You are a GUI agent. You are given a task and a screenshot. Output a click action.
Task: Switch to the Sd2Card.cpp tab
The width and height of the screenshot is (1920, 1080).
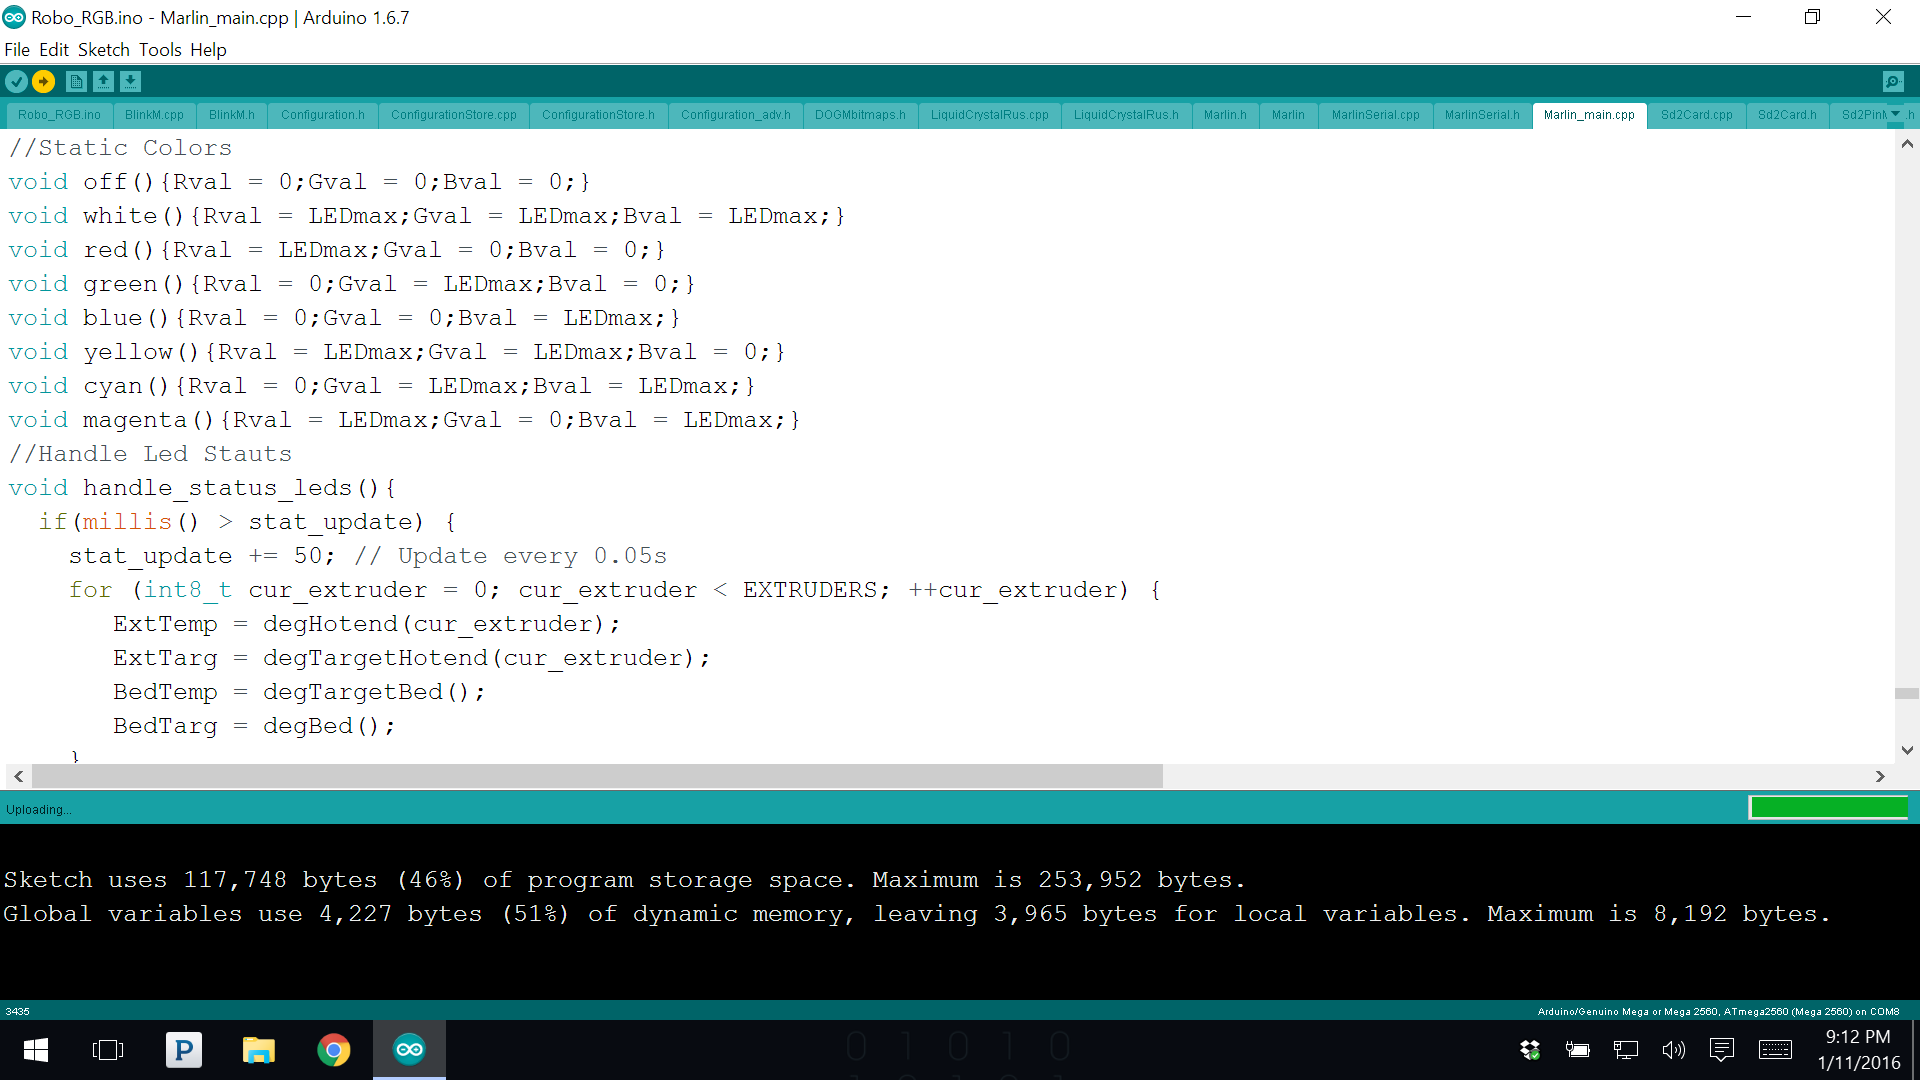[x=1696, y=115]
